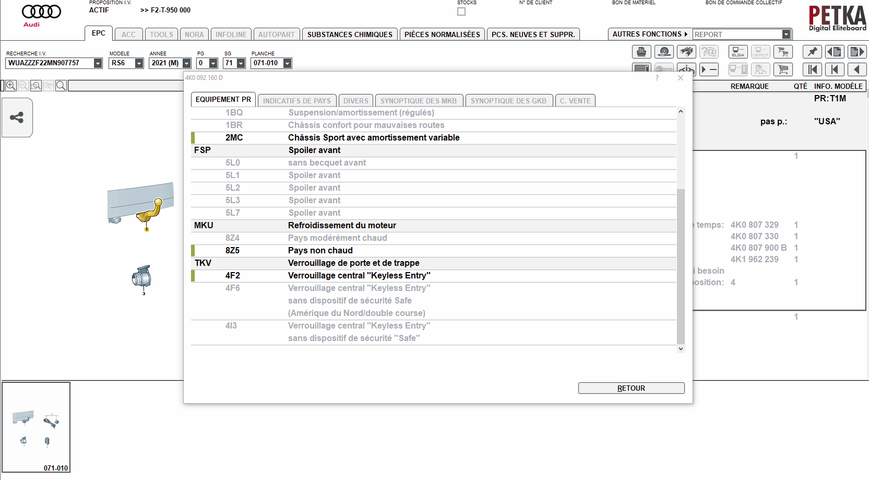The height and width of the screenshot is (480, 869).
Task: Select the EQUIPEMENT PR tab
Action: click(x=223, y=100)
